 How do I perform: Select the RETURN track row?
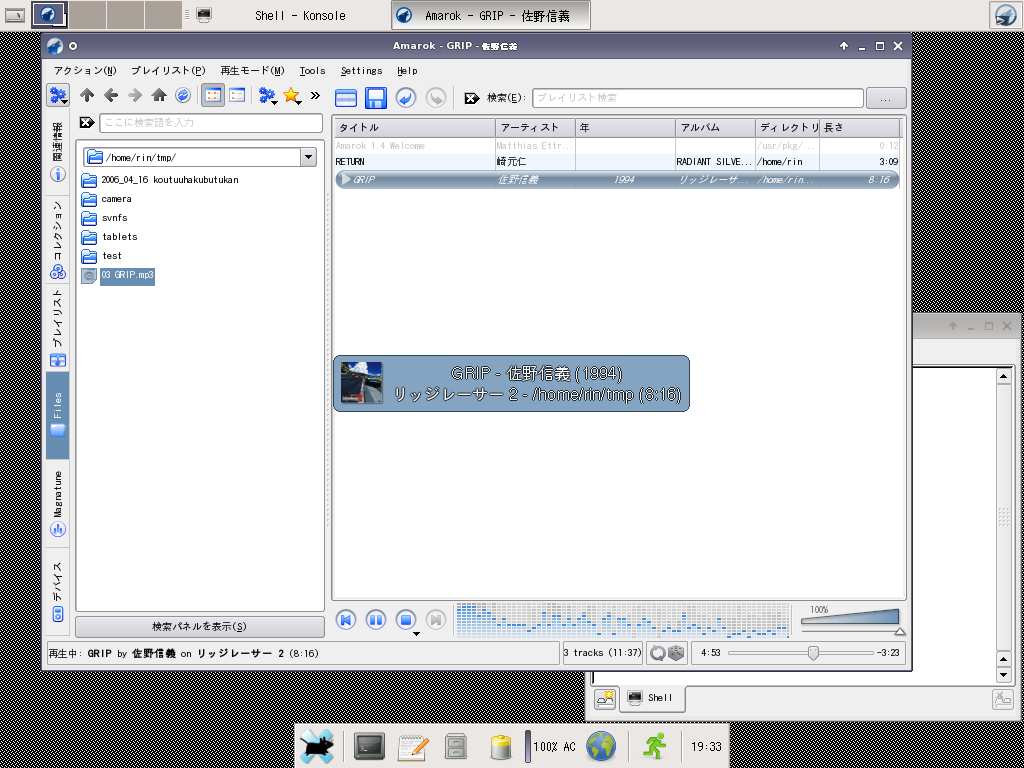(x=617, y=162)
